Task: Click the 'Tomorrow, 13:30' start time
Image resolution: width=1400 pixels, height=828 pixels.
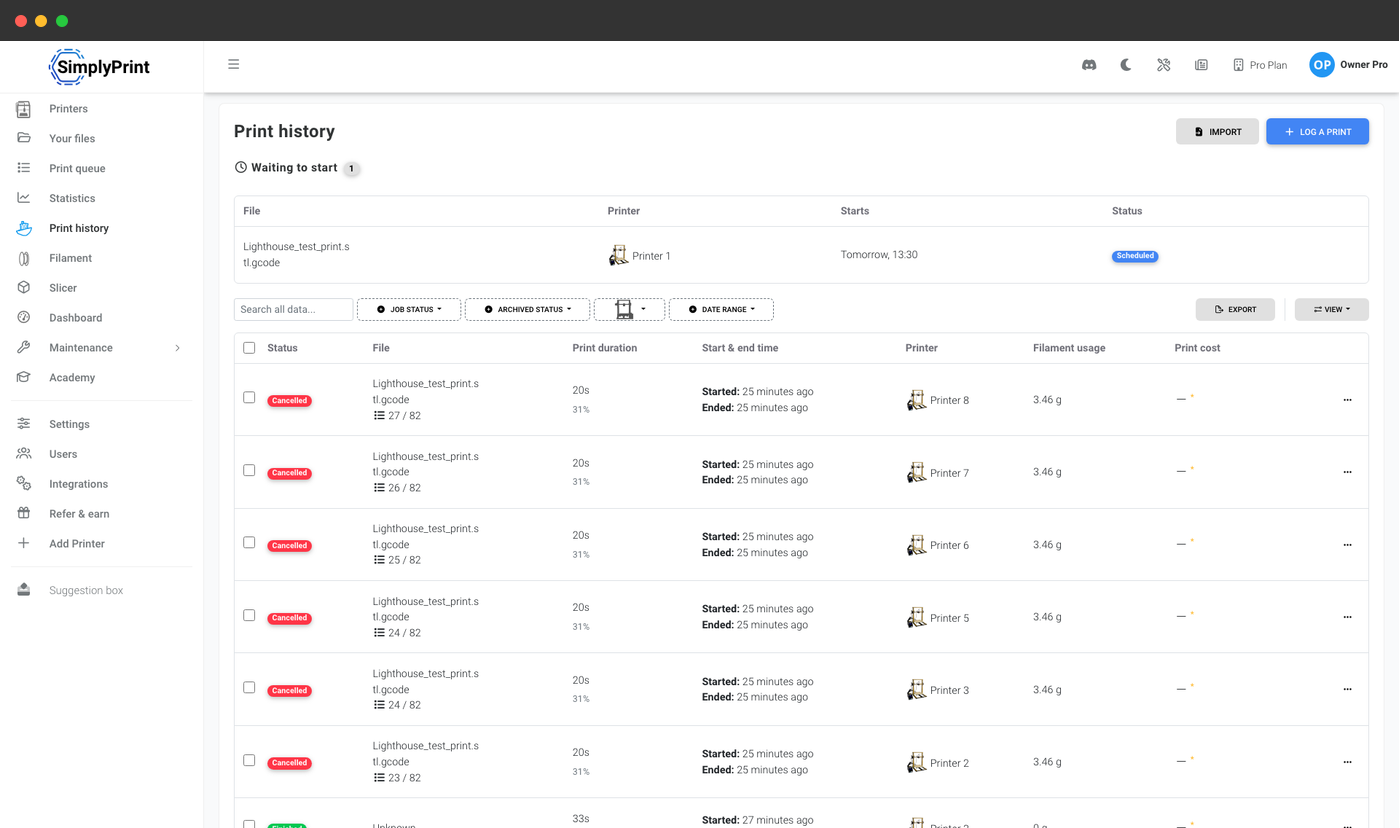Action: [879, 255]
